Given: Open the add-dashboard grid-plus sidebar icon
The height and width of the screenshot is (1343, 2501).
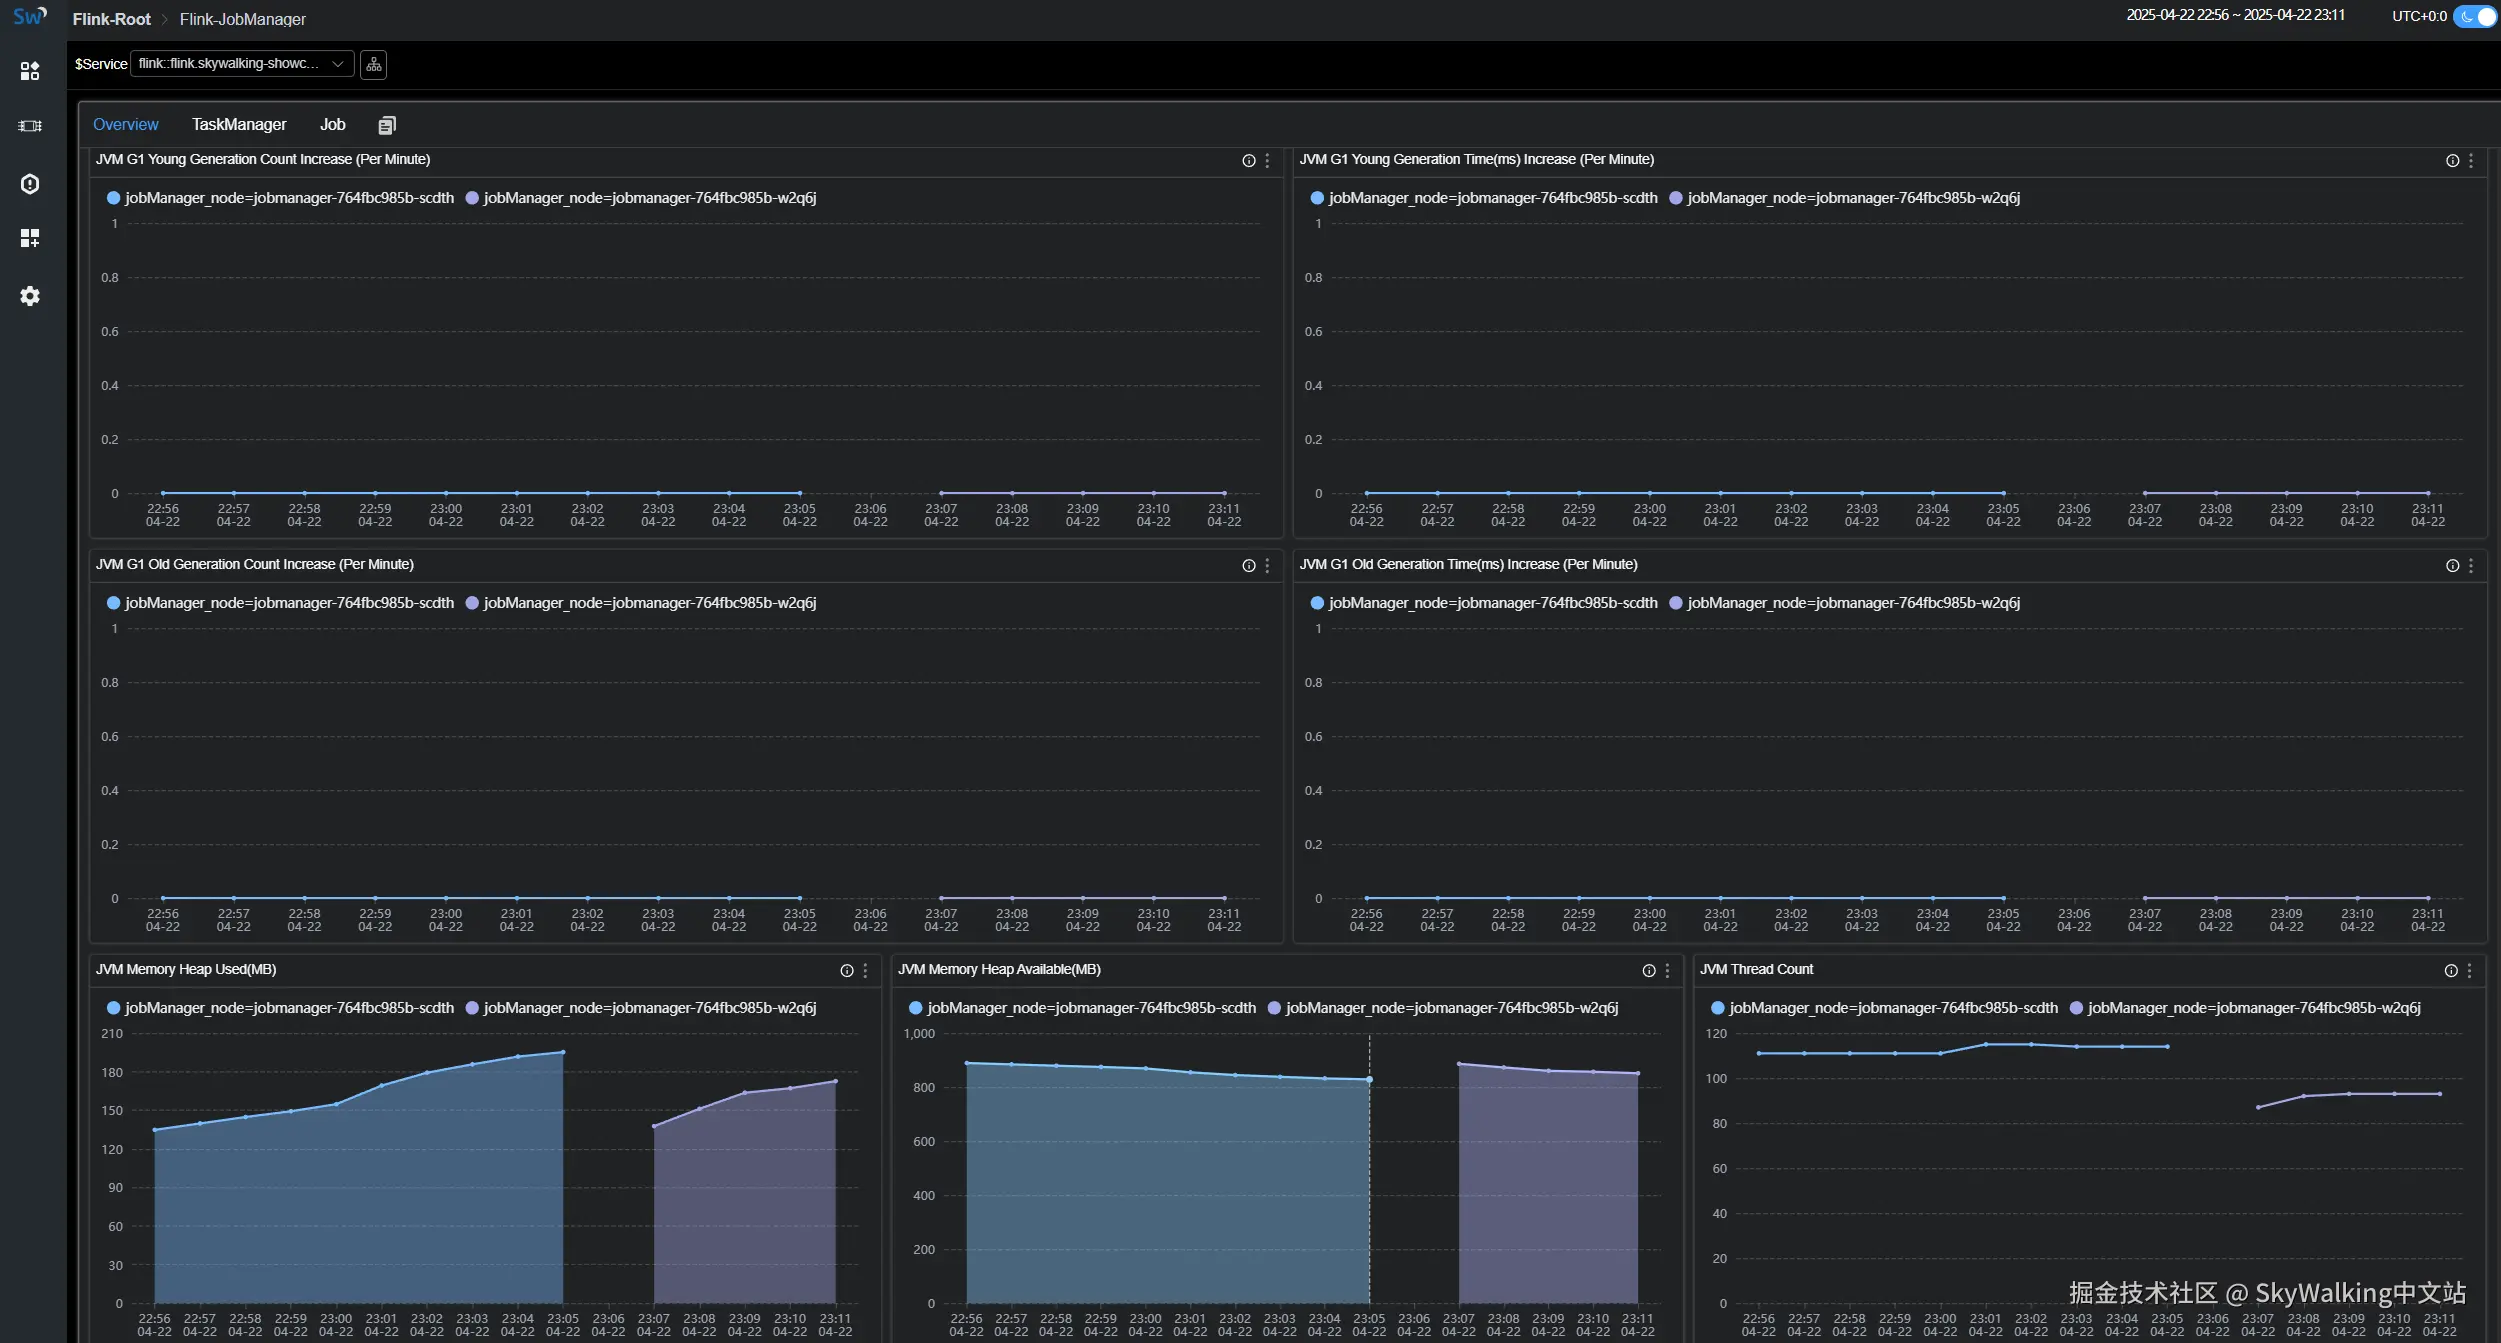Looking at the screenshot, I should [x=30, y=238].
